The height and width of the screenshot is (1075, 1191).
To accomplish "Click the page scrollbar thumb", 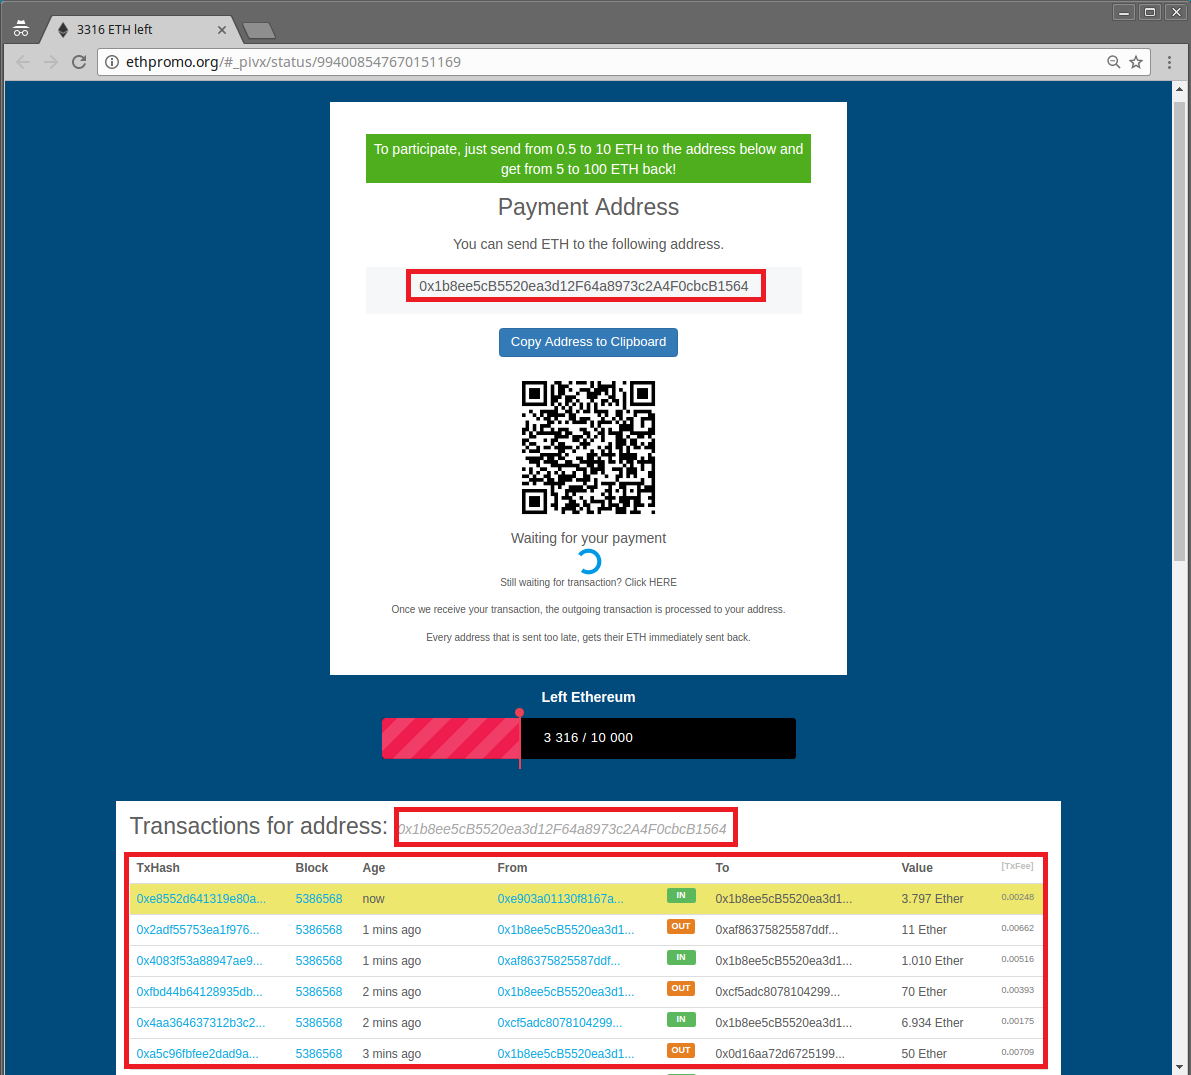I will point(1179,330).
